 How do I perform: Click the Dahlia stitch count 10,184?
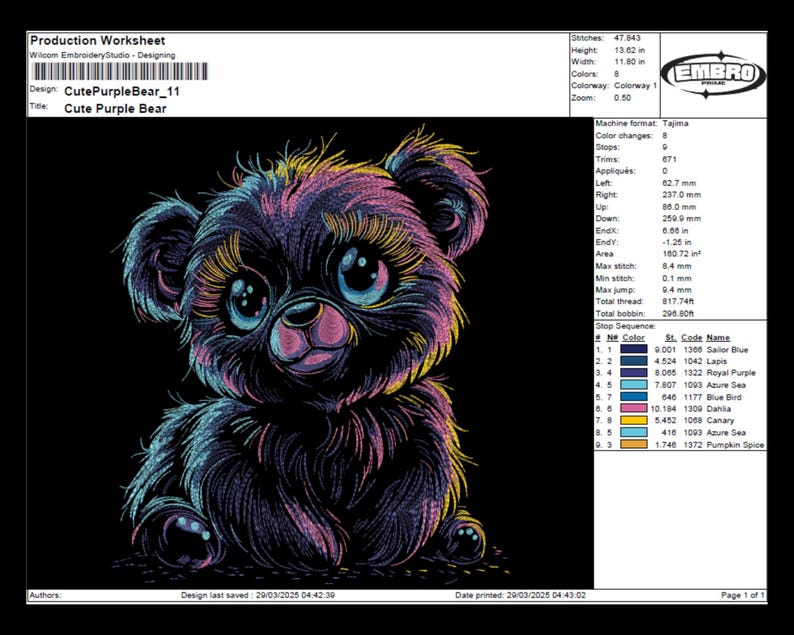click(663, 409)
